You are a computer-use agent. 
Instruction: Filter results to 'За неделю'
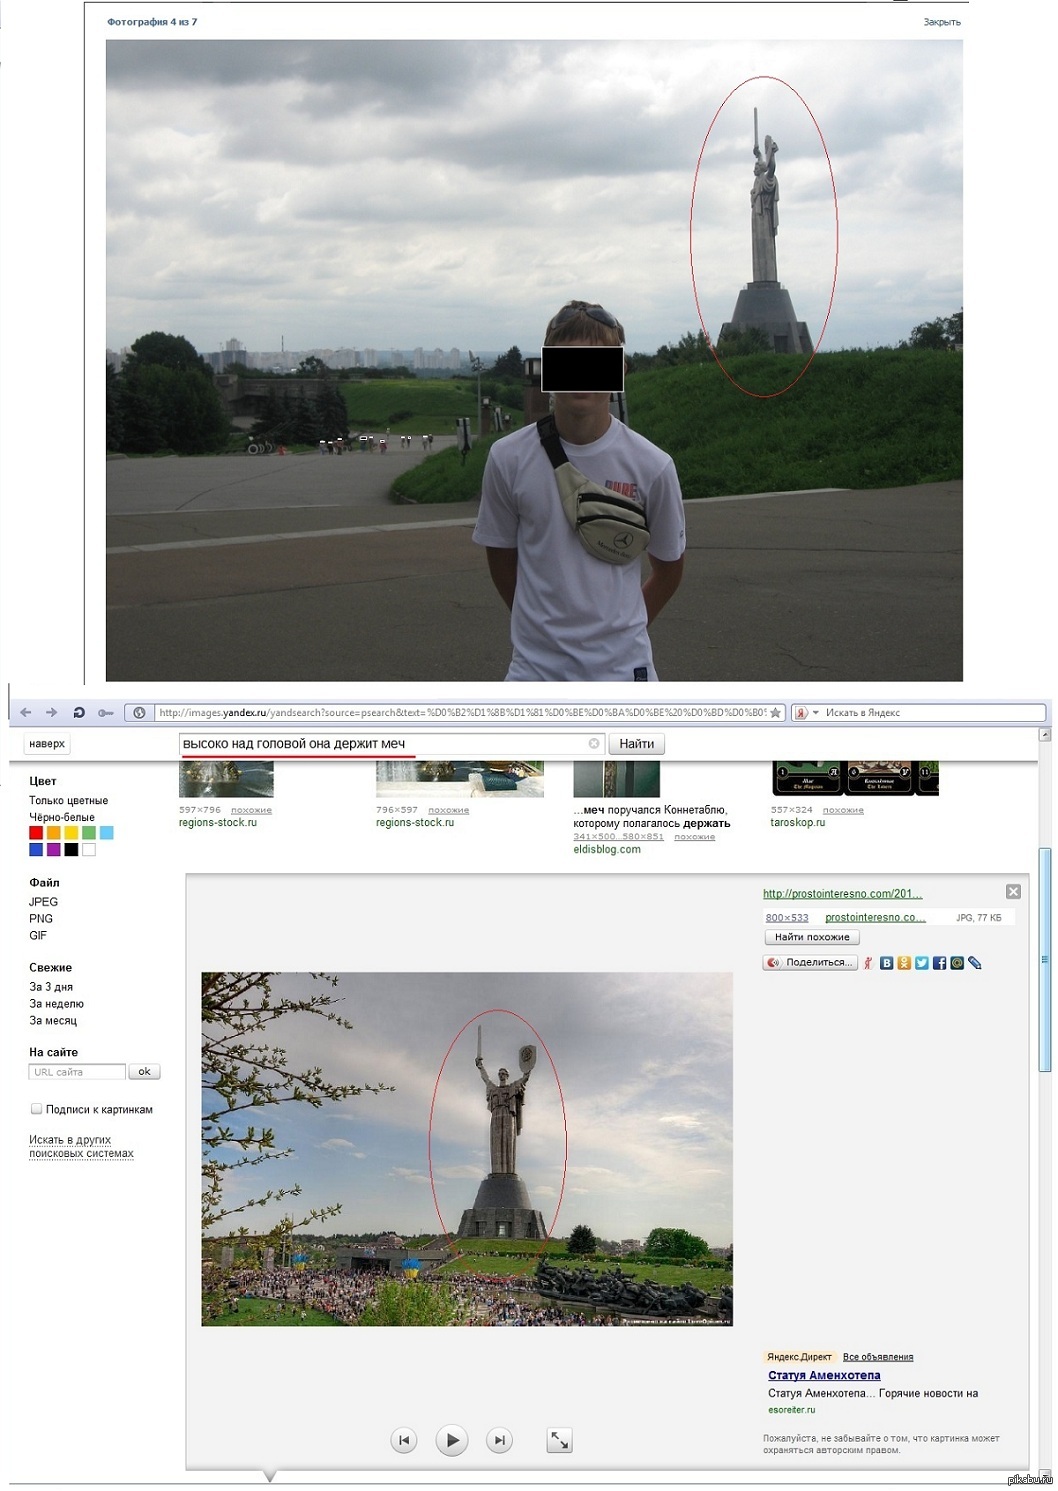[56, 1004]
